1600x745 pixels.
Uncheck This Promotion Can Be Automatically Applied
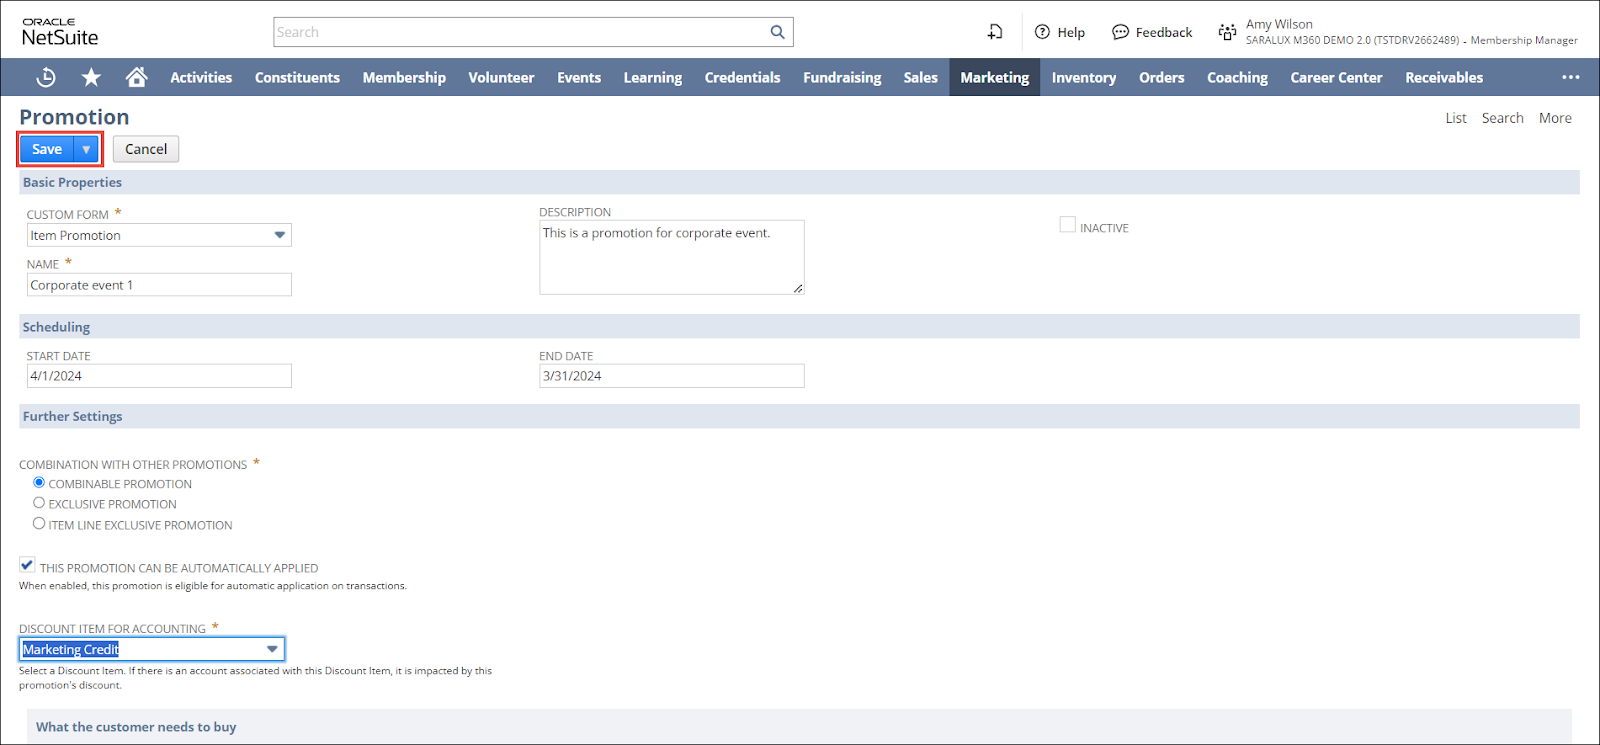coord(27,565)
